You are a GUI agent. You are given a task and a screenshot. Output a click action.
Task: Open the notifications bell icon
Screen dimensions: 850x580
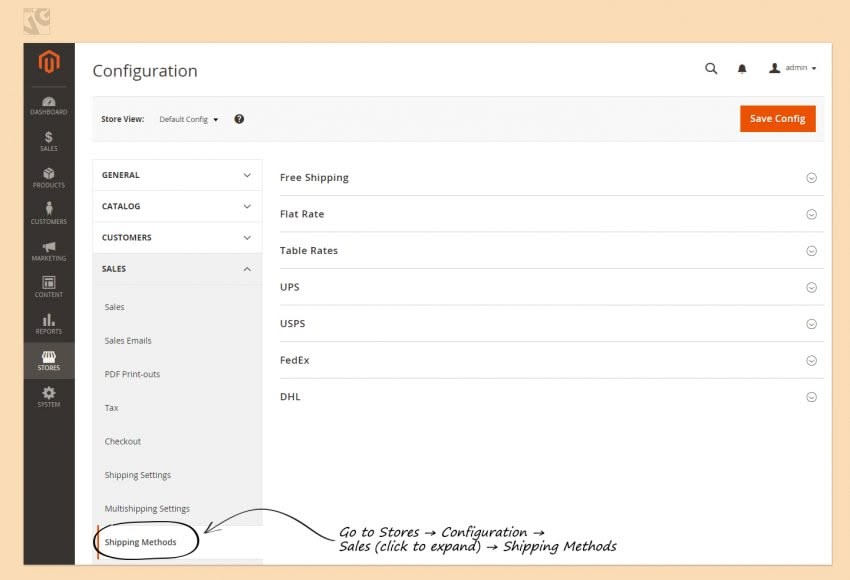(x=742, y=68)
